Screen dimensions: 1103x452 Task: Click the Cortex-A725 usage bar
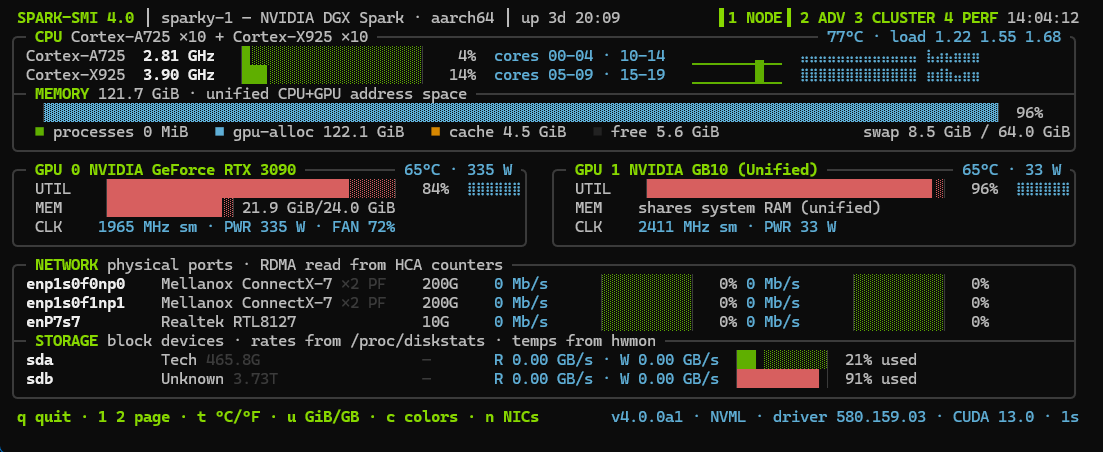[x=332, y=56]
